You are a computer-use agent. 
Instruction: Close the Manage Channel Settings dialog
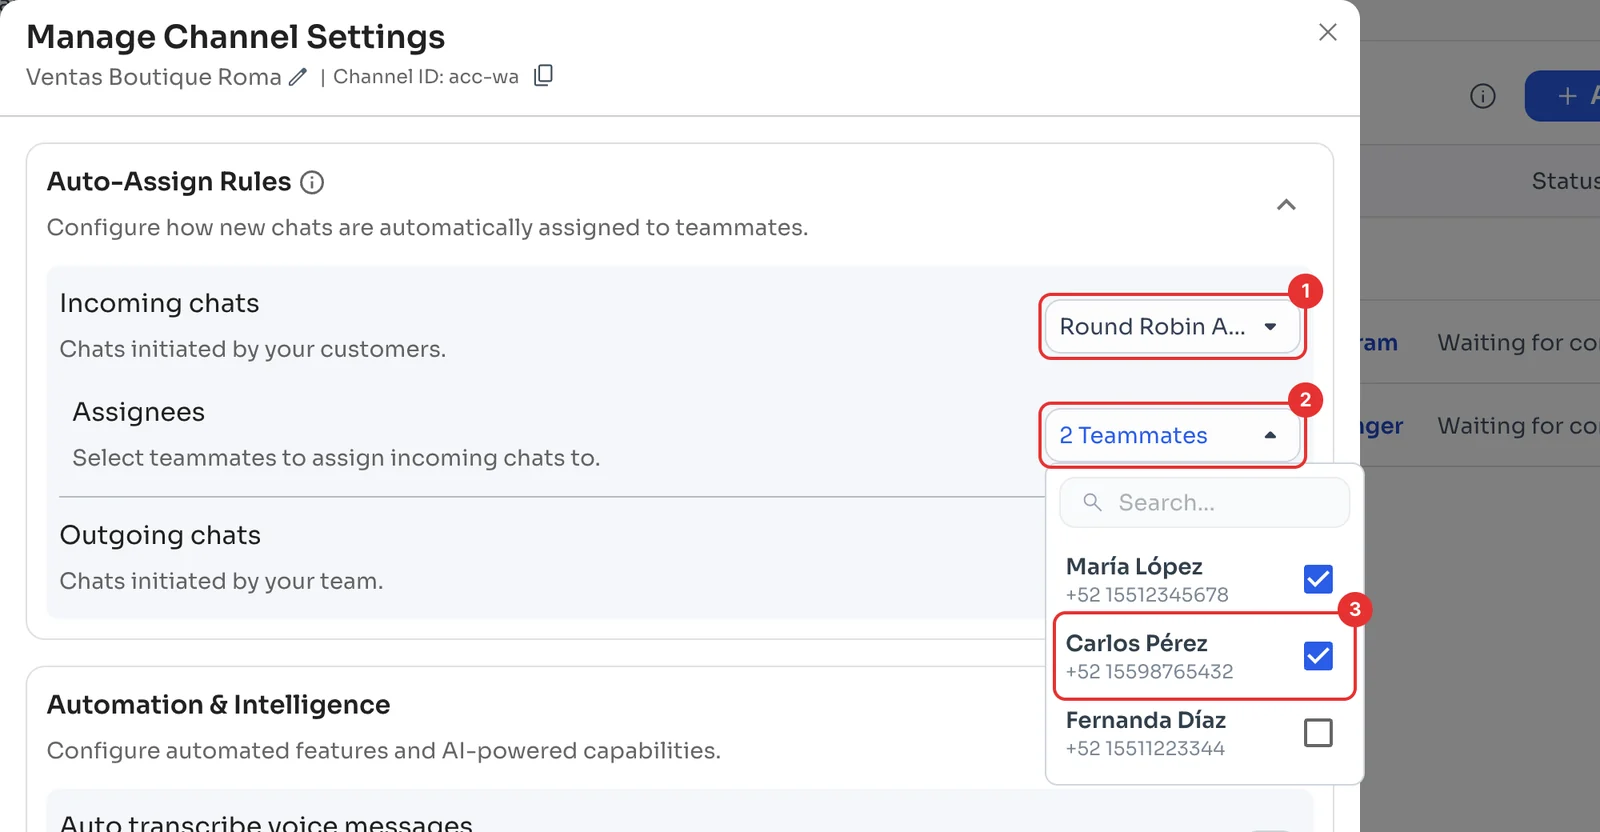[x=1327, y=32]
